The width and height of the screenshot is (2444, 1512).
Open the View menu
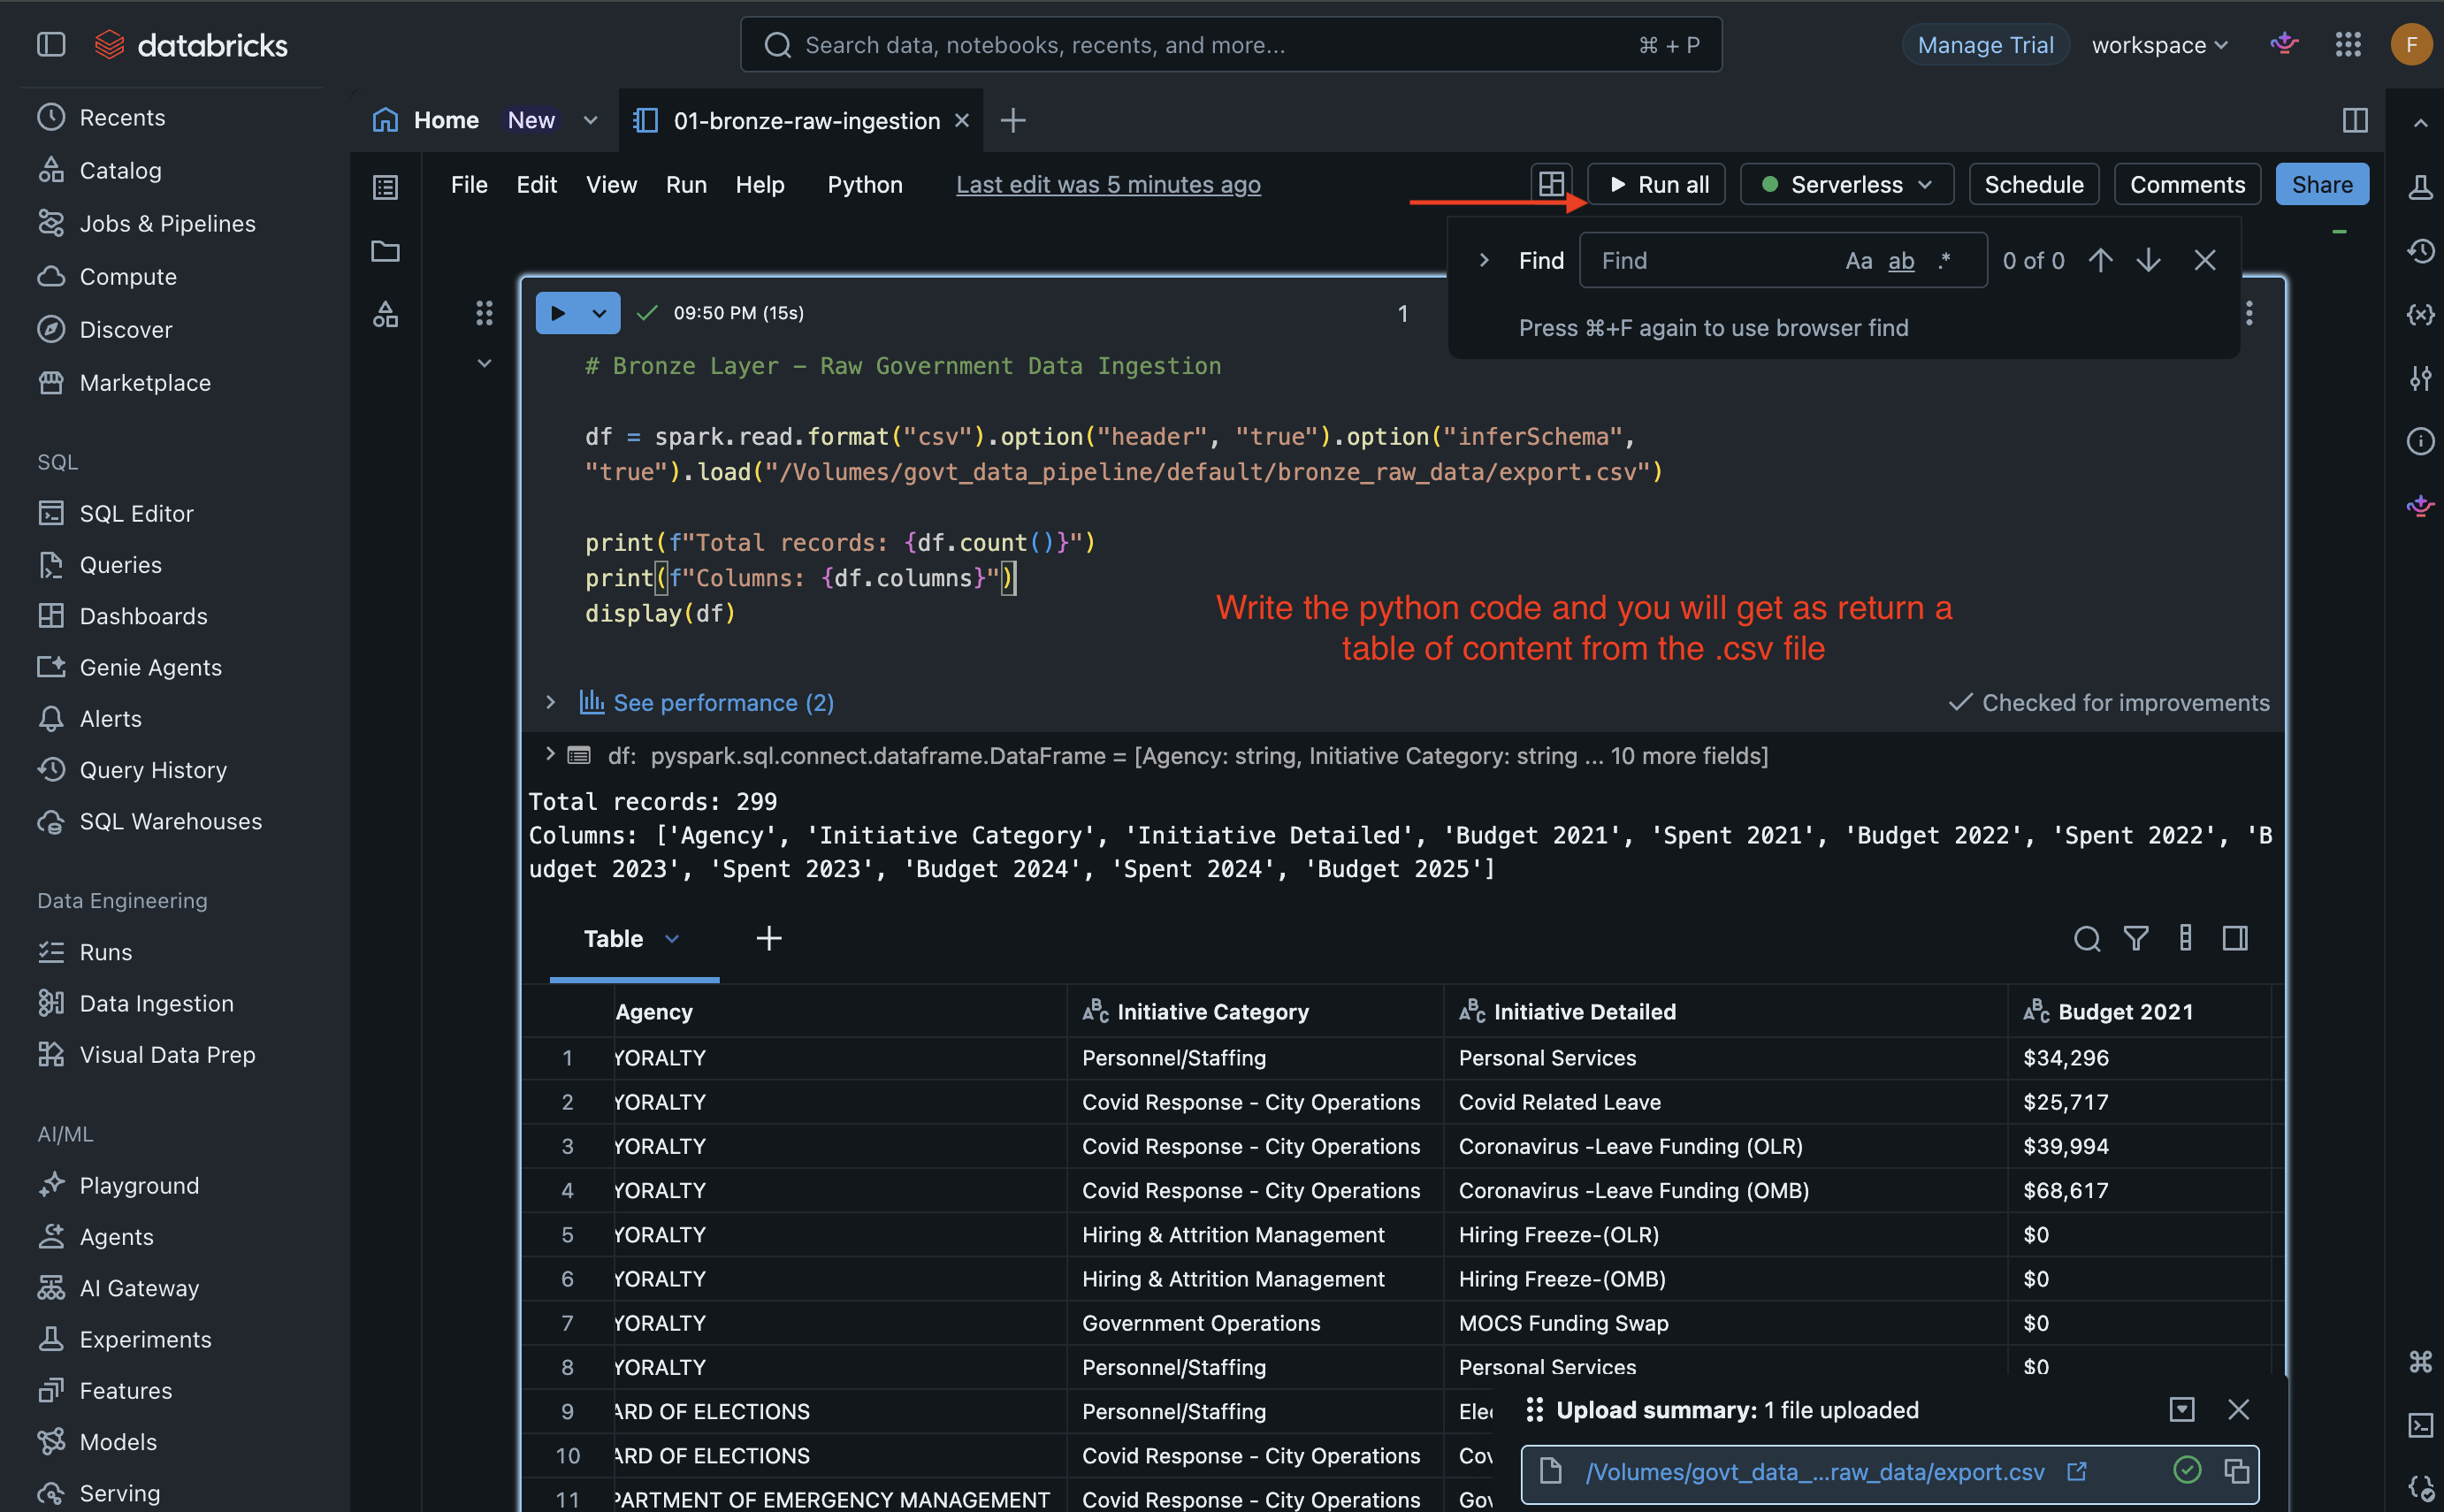pyautogui.click(x=611, y=185)
